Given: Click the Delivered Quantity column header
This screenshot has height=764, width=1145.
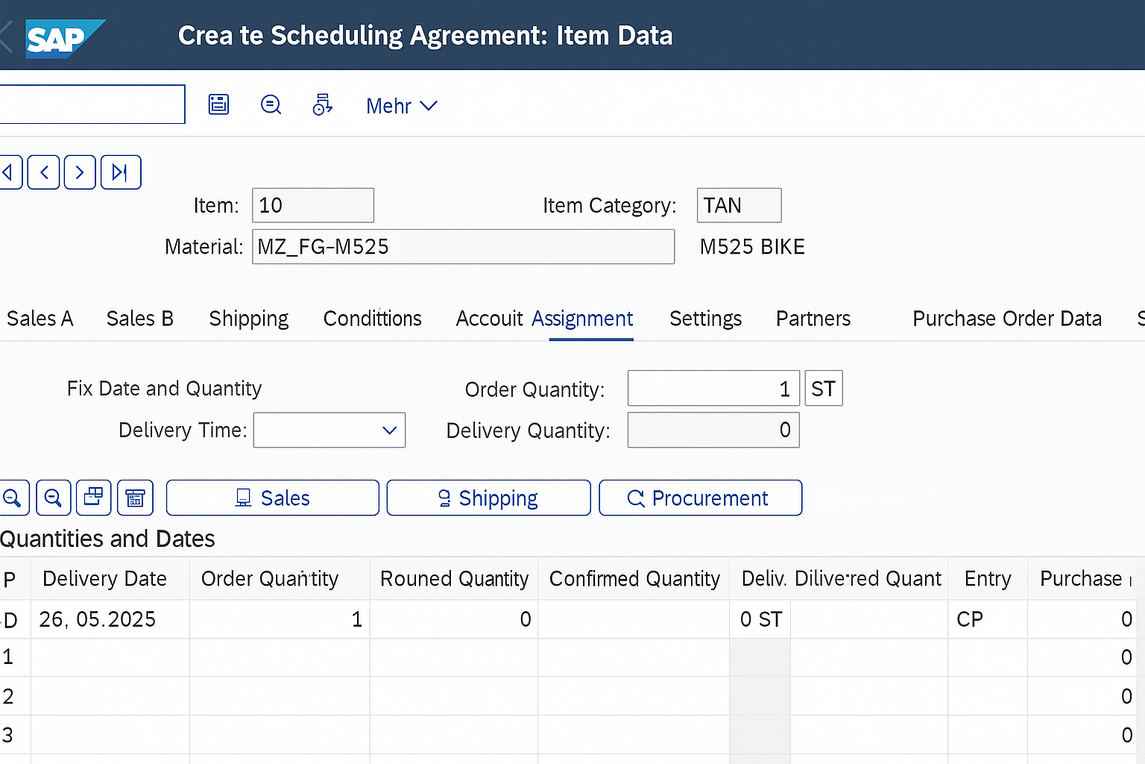Looking at the screenshot, I should (x=868, y=579).
